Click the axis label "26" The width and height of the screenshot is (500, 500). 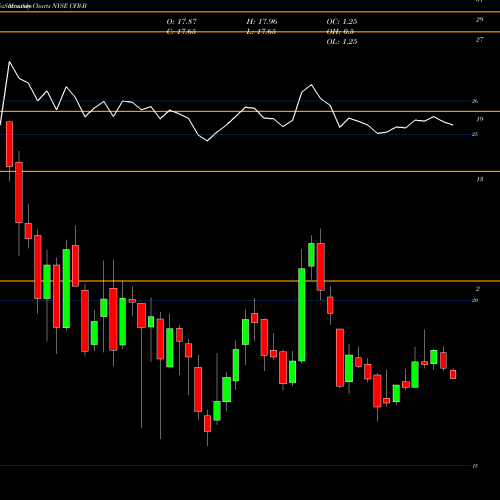click(475, 101)
